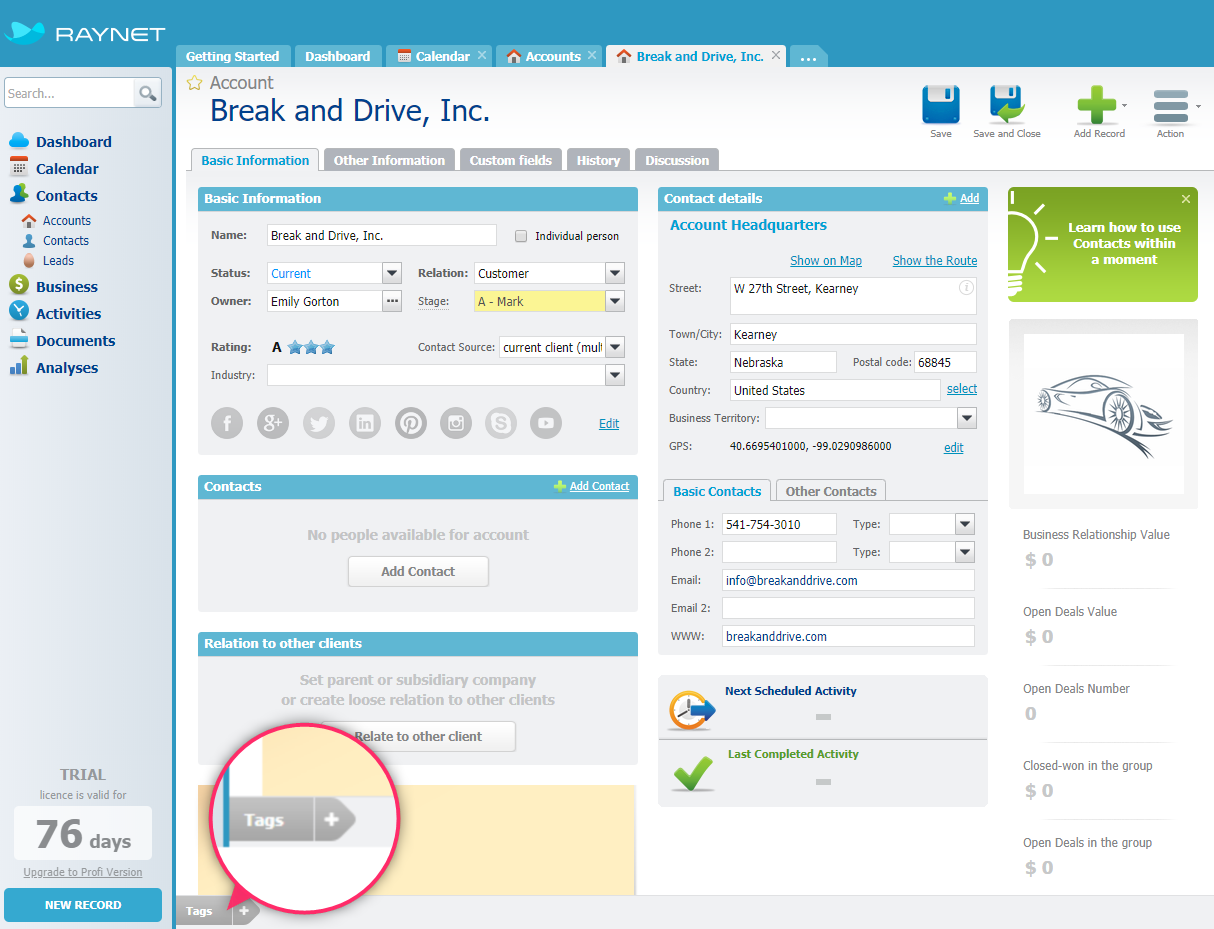Screen dimensions: 1214x929
Task: Tick the Individual person checkbox
Action: (521, 236)
